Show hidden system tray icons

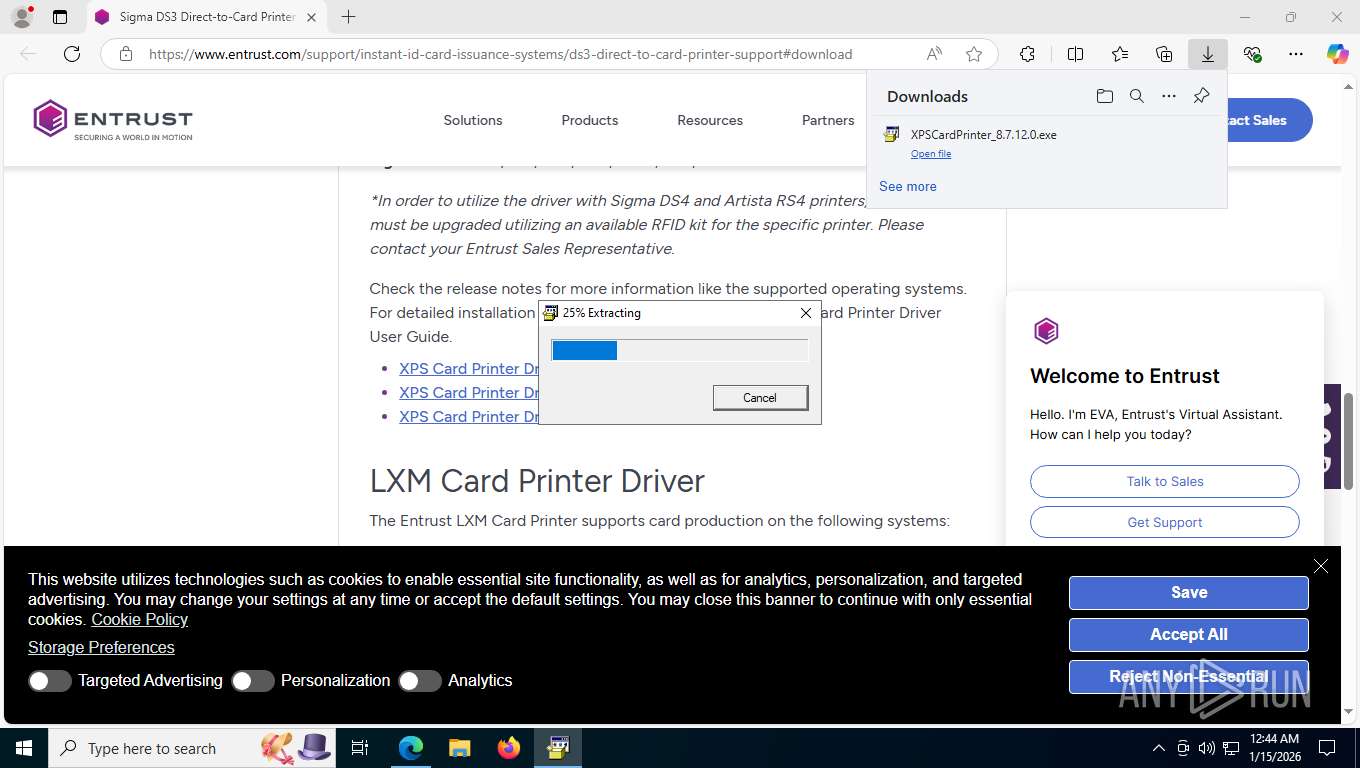tap(1159, 748)
